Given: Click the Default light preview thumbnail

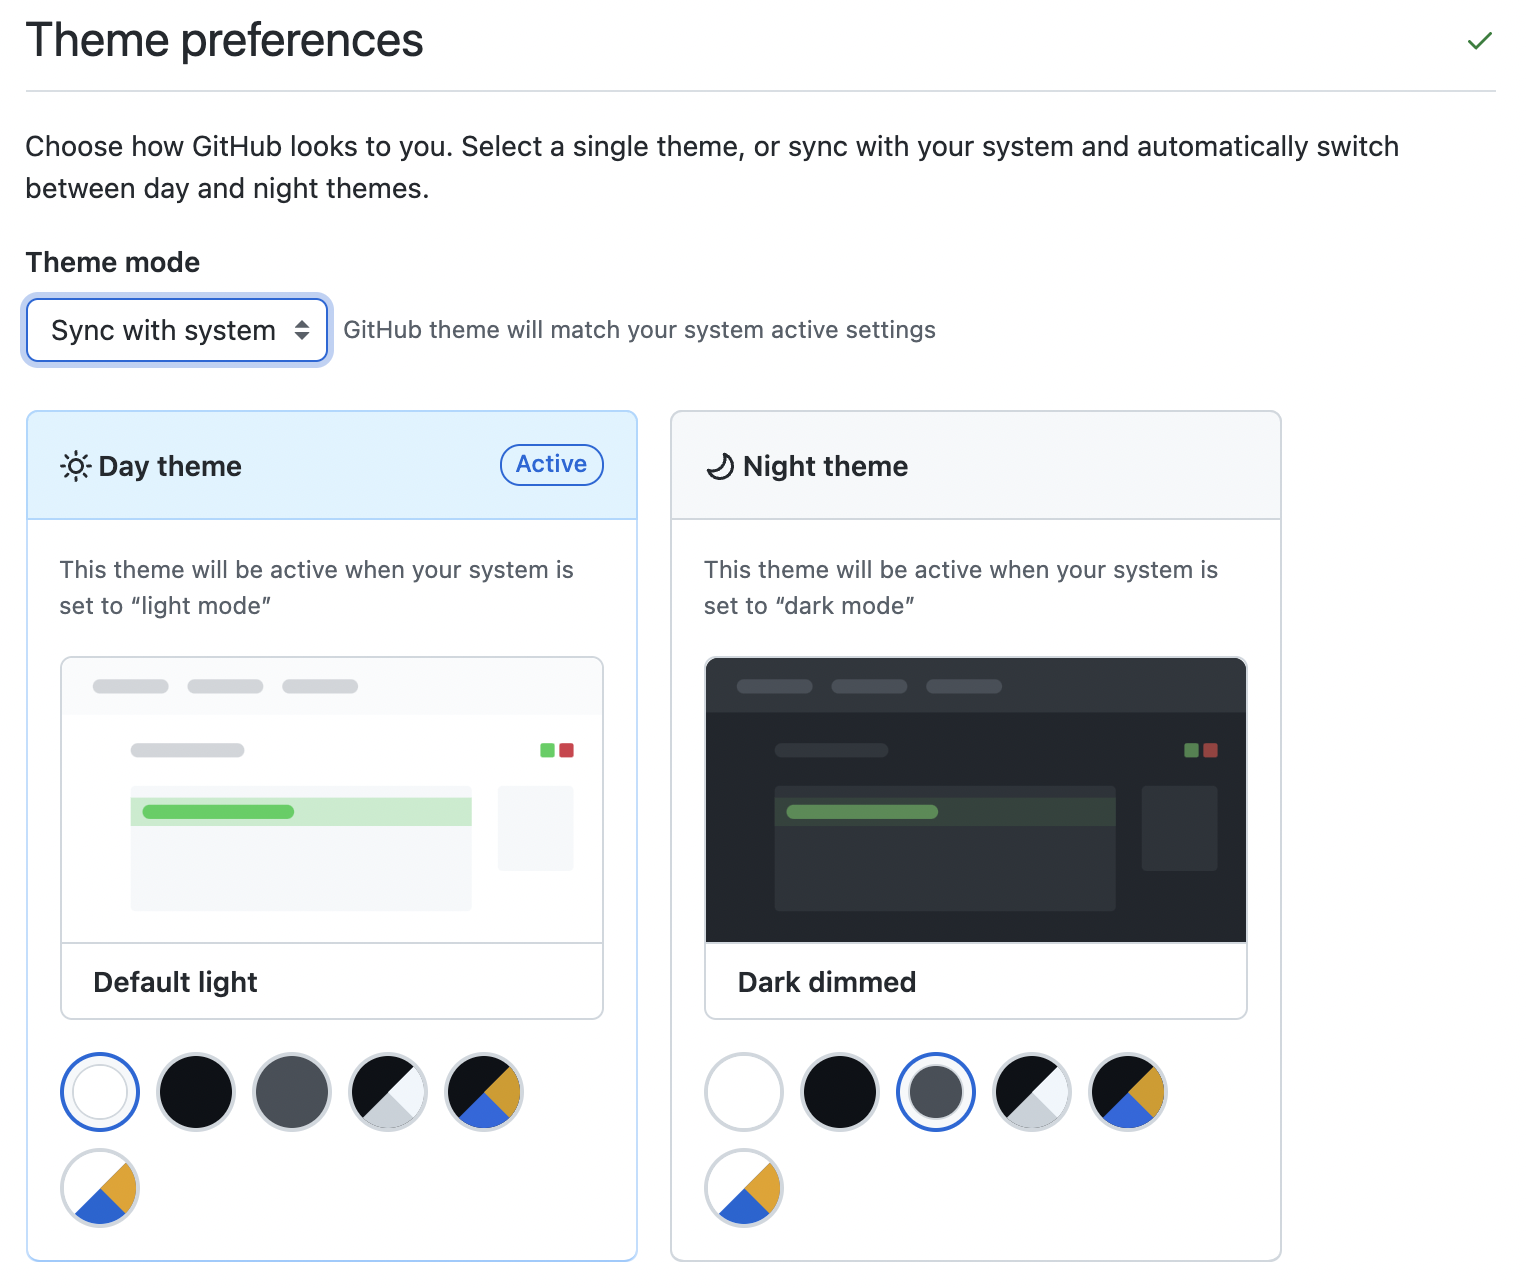Looking at the screenshot, I should click(x=331, y=800).
